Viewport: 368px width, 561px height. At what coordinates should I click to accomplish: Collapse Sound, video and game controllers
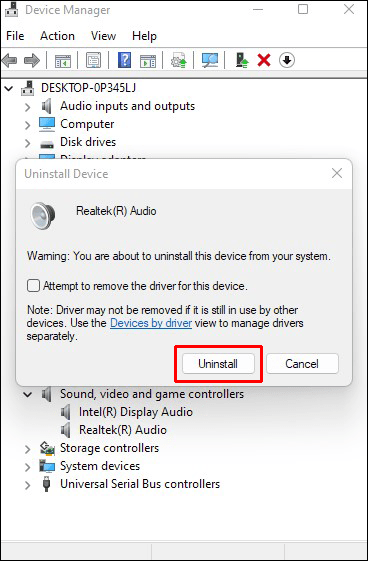coord(27,395)
